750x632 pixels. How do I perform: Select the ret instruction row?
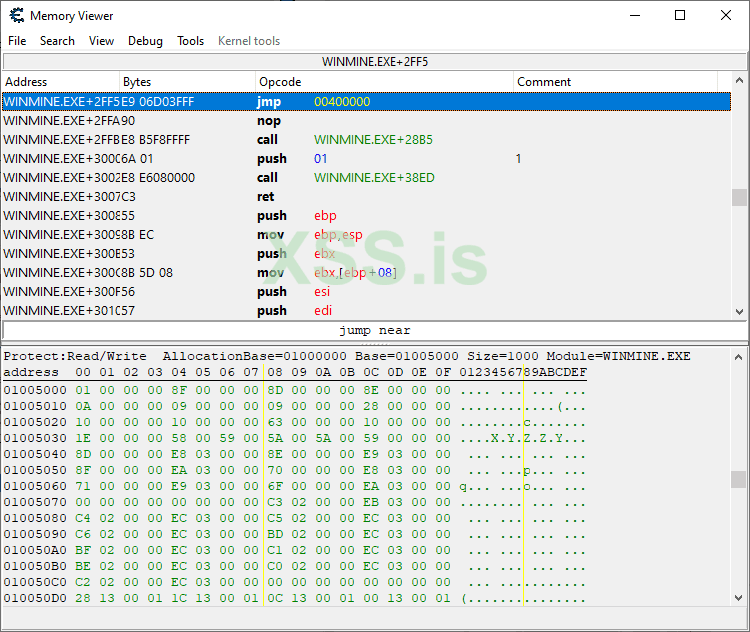[x=365, y=197]
